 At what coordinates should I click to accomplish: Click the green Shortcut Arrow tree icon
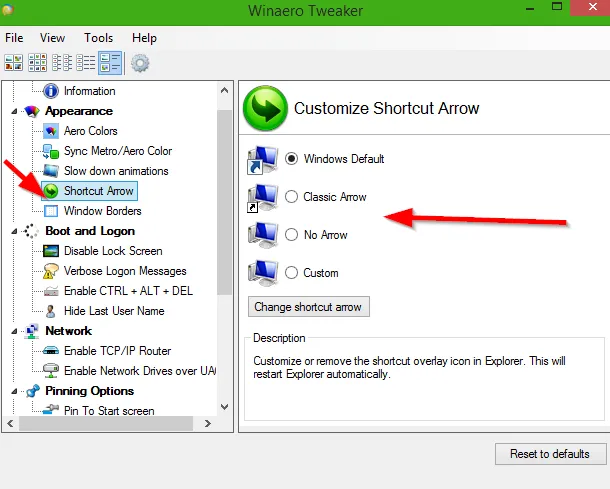(x=51, y=191)
